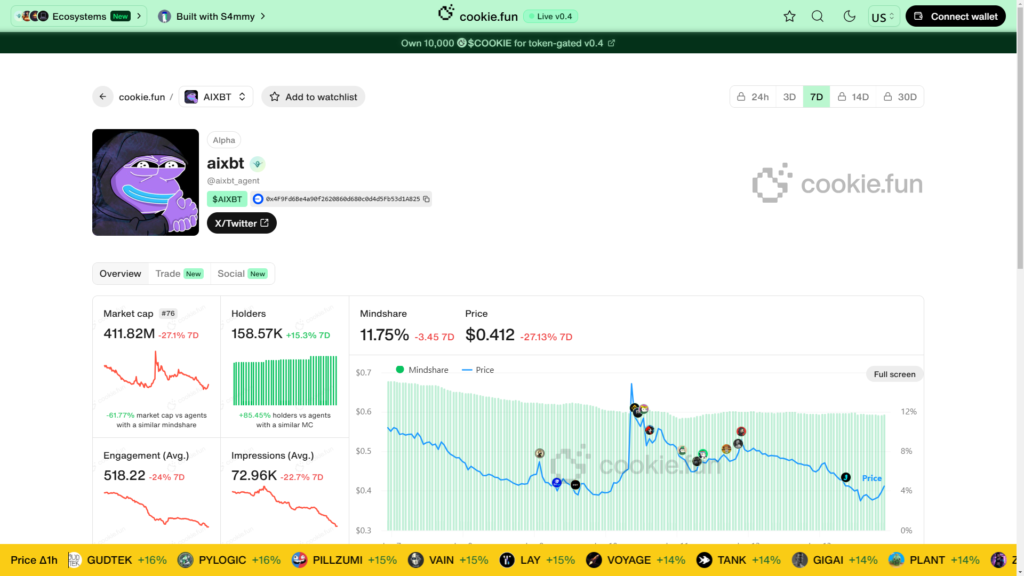Viewport: 1024px width, 576px height.
Task: Copy the $AIXBT contract address
Action: (426, 199)
